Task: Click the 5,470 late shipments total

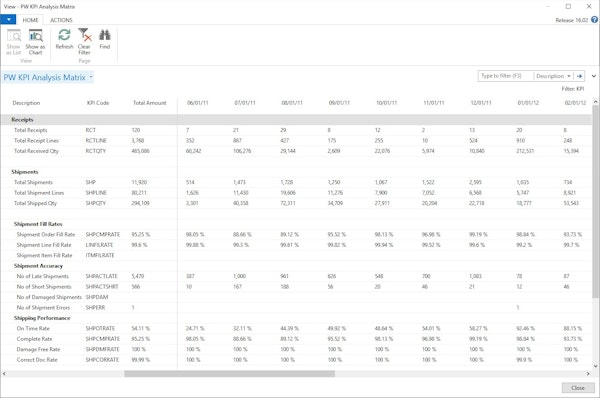Action: point(138,276)
